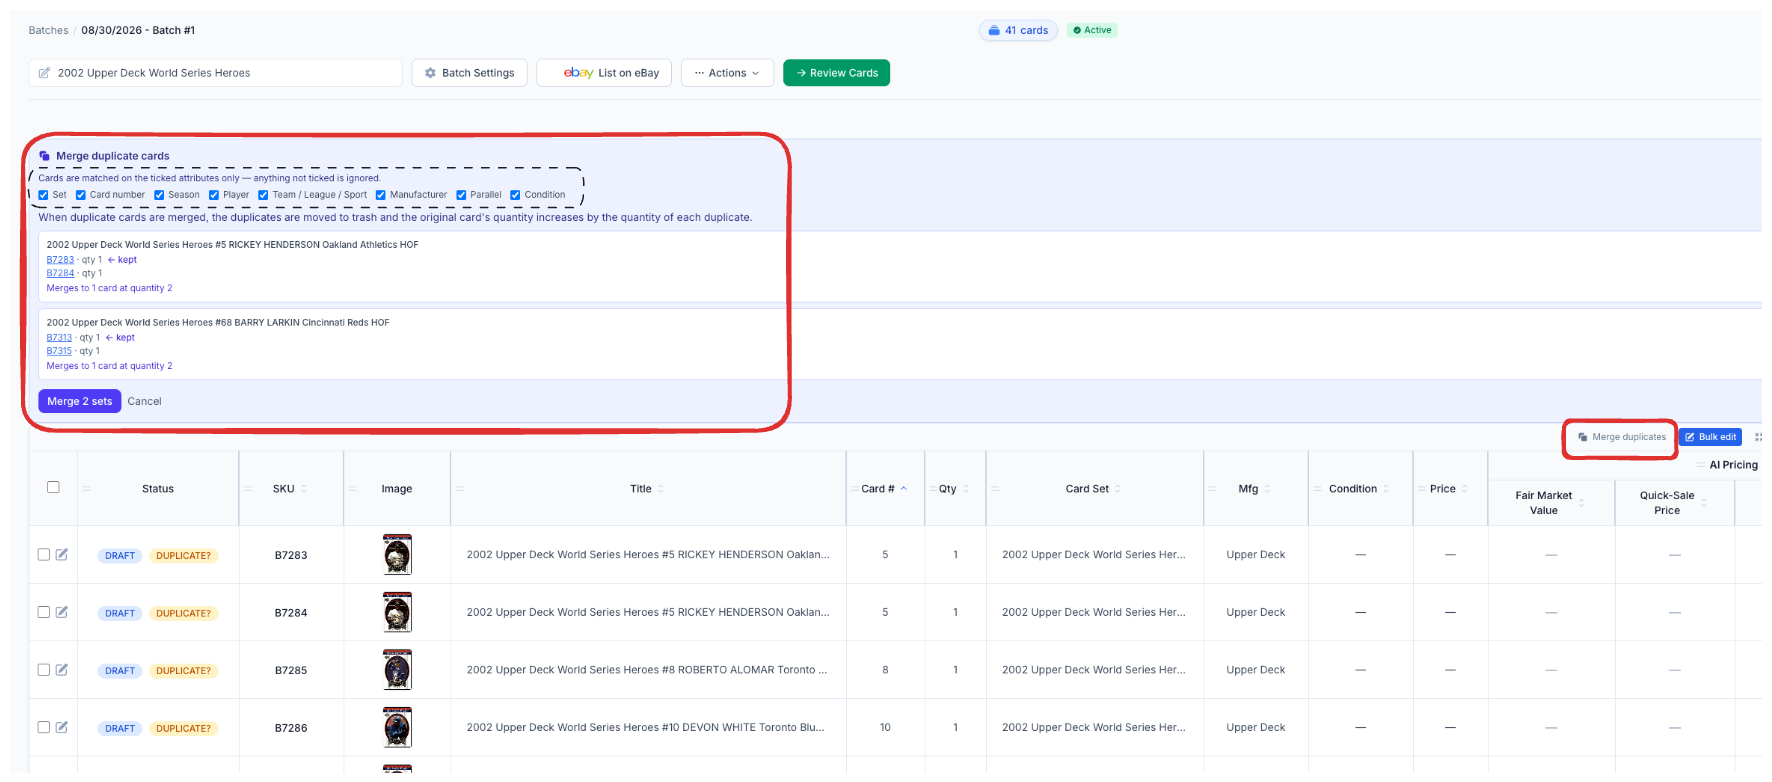The image size is (1772, 782).
Task: Click edit icon on B7285 row
Action: point(62,670)
